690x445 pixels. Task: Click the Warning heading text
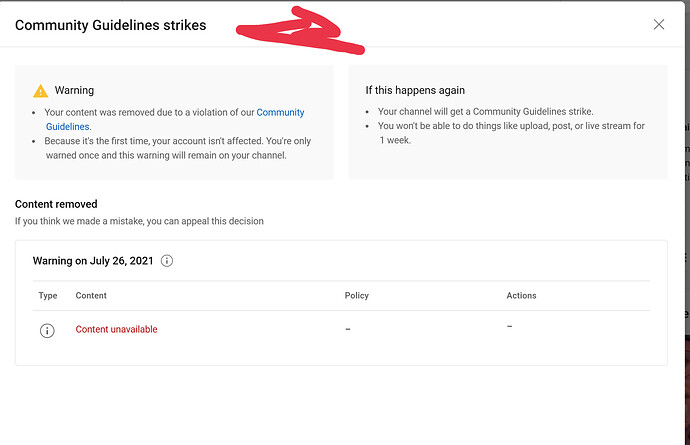pyautogui.click(x=74, y=90)
